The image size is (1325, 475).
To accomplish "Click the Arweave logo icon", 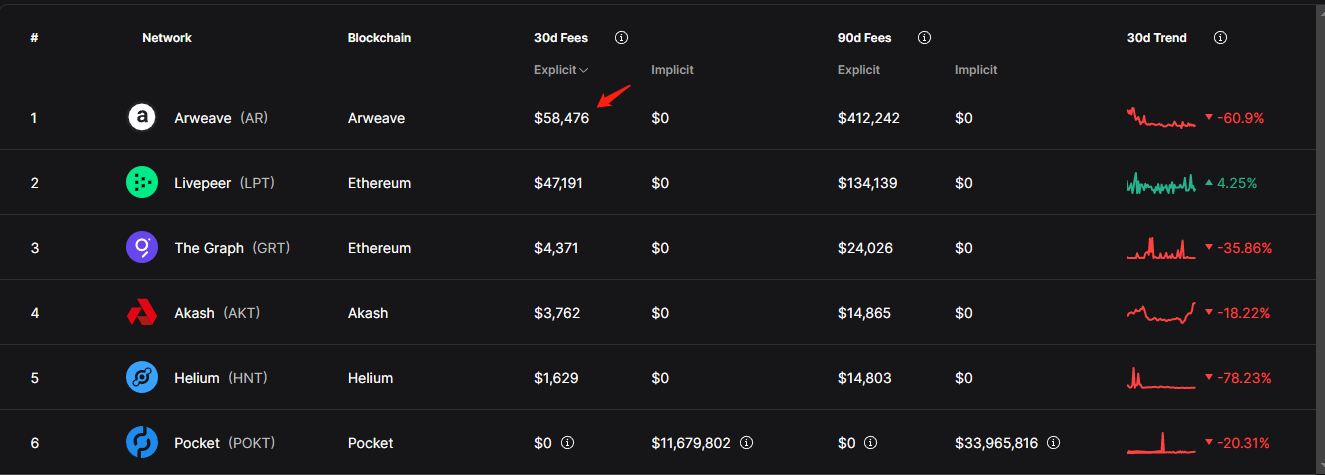I will point(142,118).
